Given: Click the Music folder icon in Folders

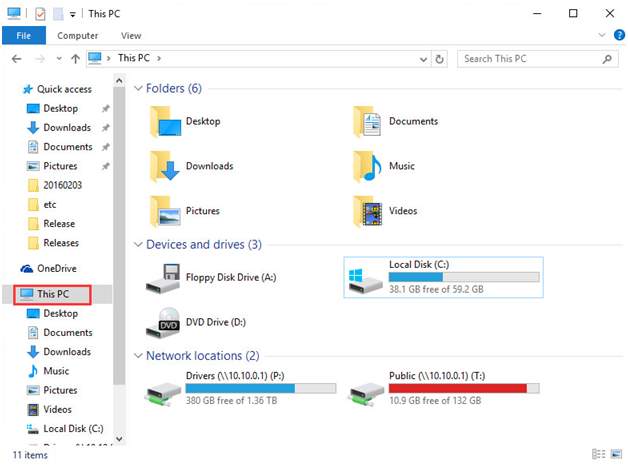Looking at the screenshot, I should click(368, 166).
